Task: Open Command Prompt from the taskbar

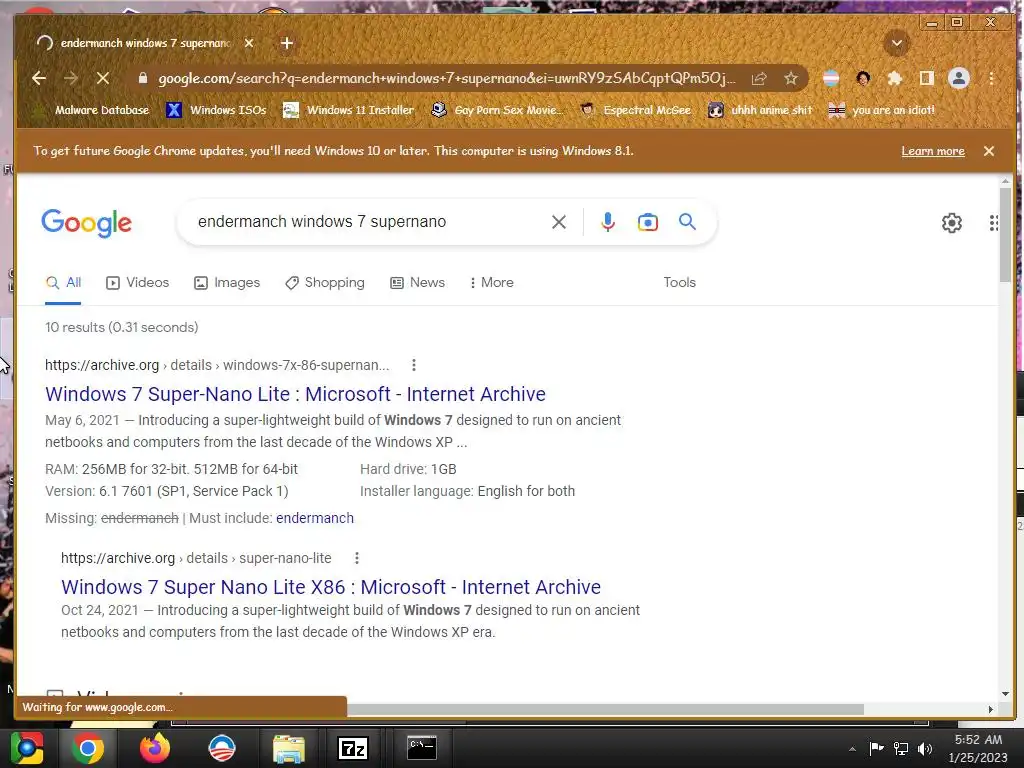Action: (421, 748)
